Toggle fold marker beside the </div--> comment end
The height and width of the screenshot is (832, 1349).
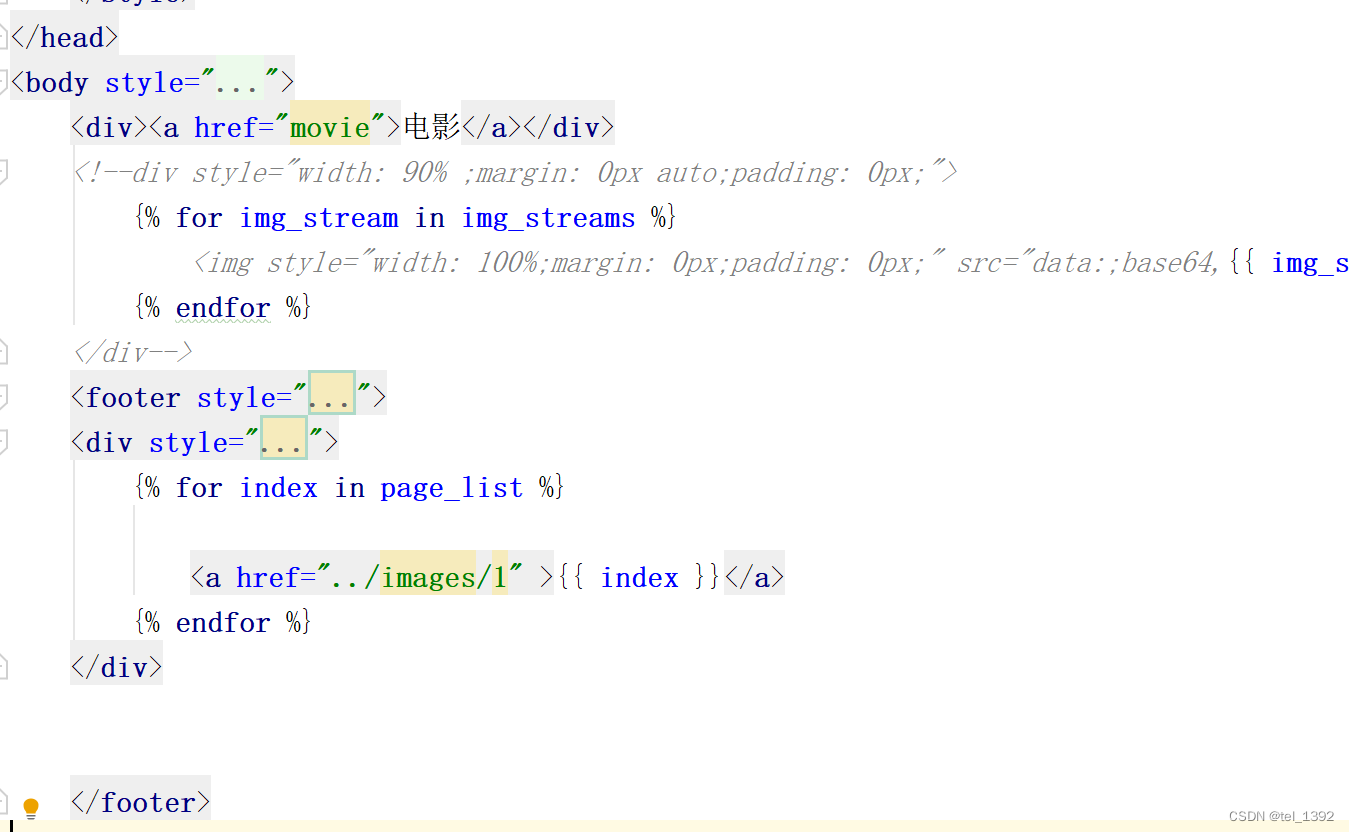click(3, 352)
